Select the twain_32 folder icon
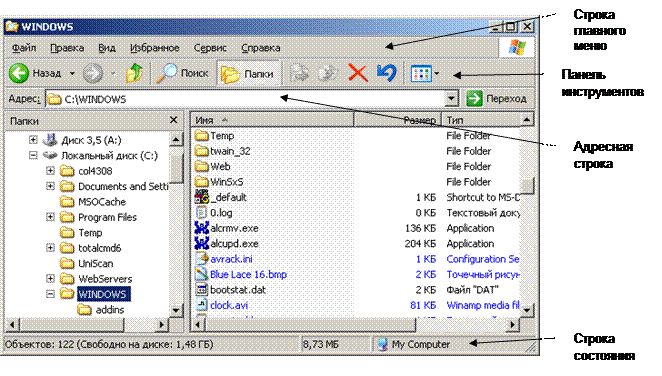Screen dimensions: 662x376 (x=201, y=151)
